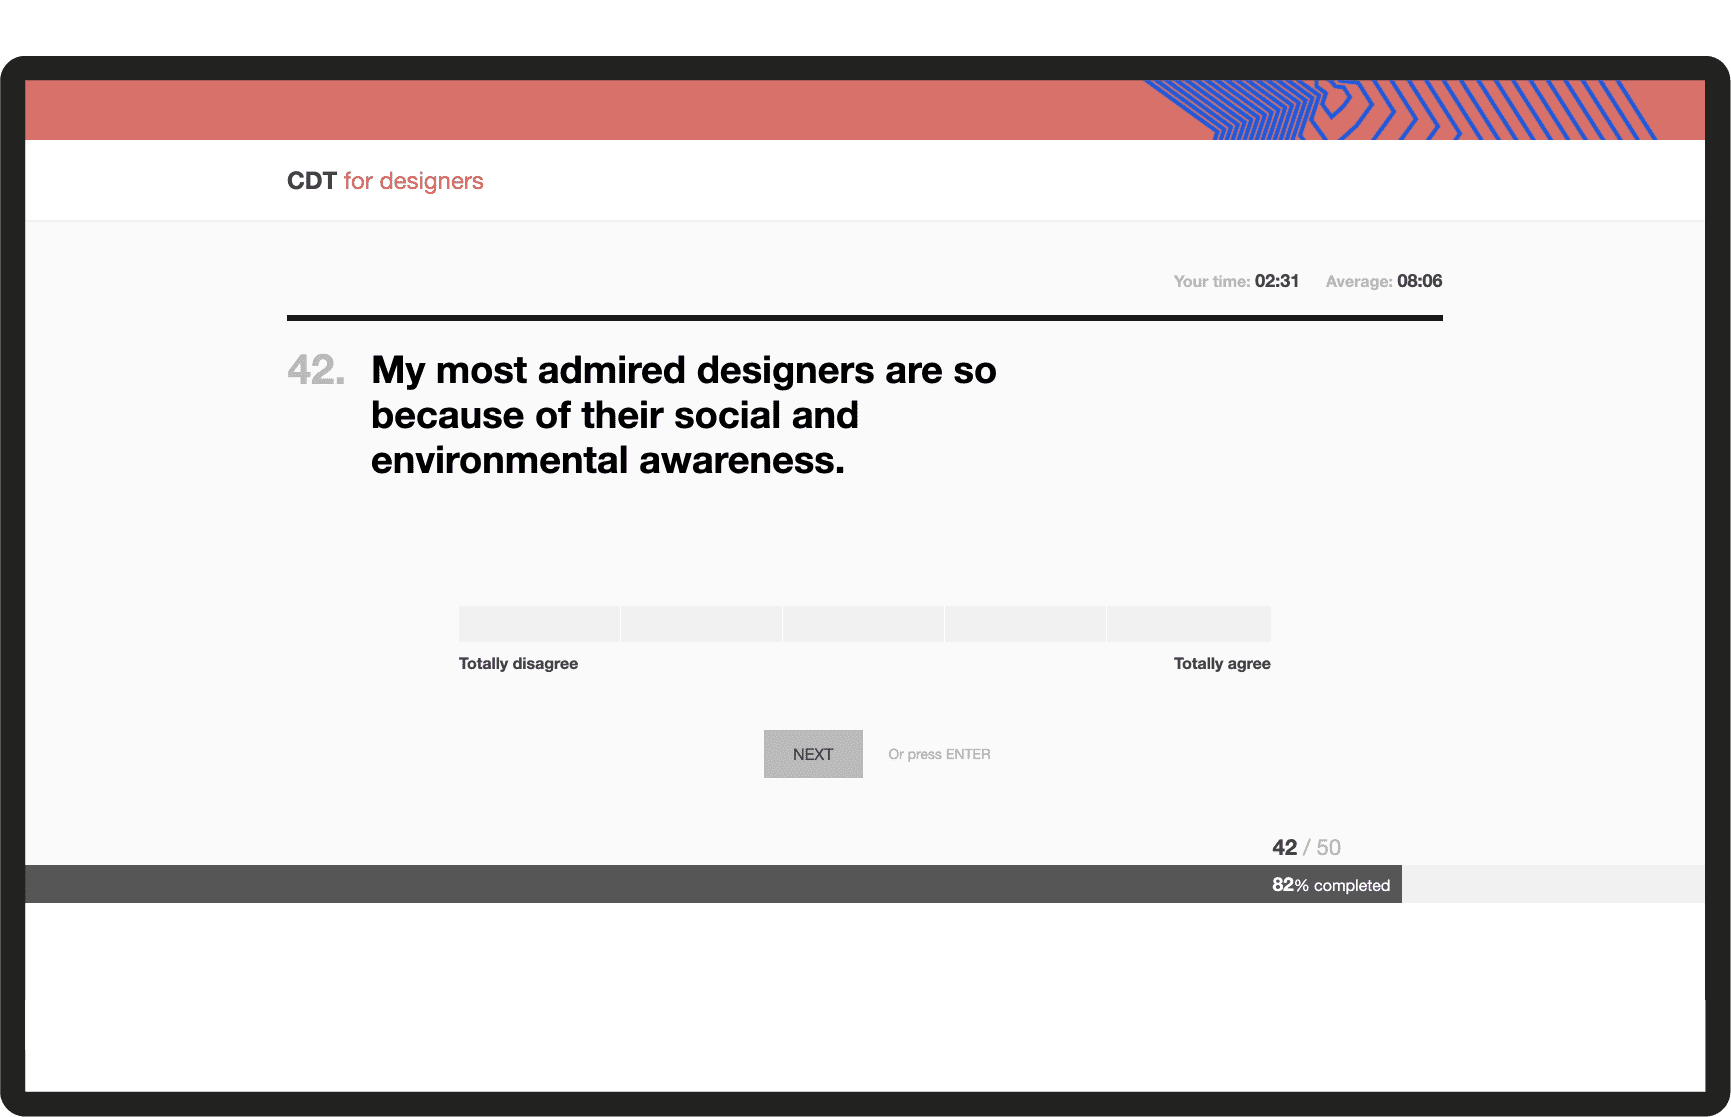Click the question number 42.
Image resolution: width=1731 pixels, height=1117 pixels.
[x=316, y=370]
